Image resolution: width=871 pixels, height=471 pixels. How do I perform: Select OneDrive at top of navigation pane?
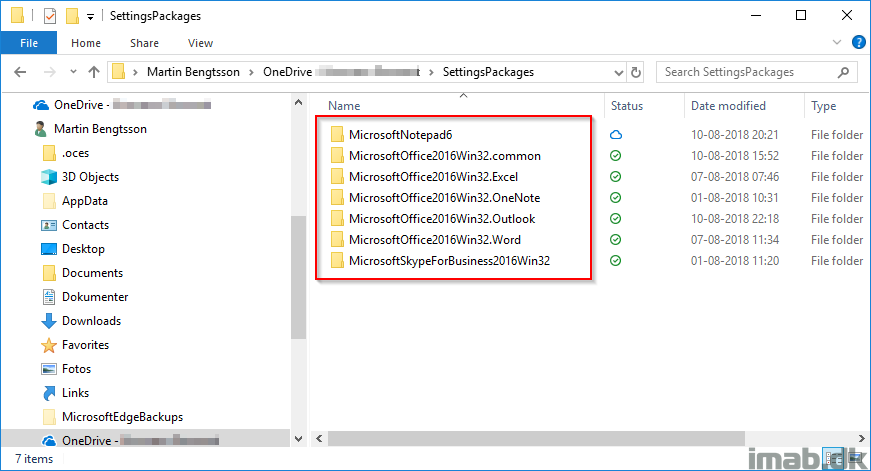coord(122,104)
